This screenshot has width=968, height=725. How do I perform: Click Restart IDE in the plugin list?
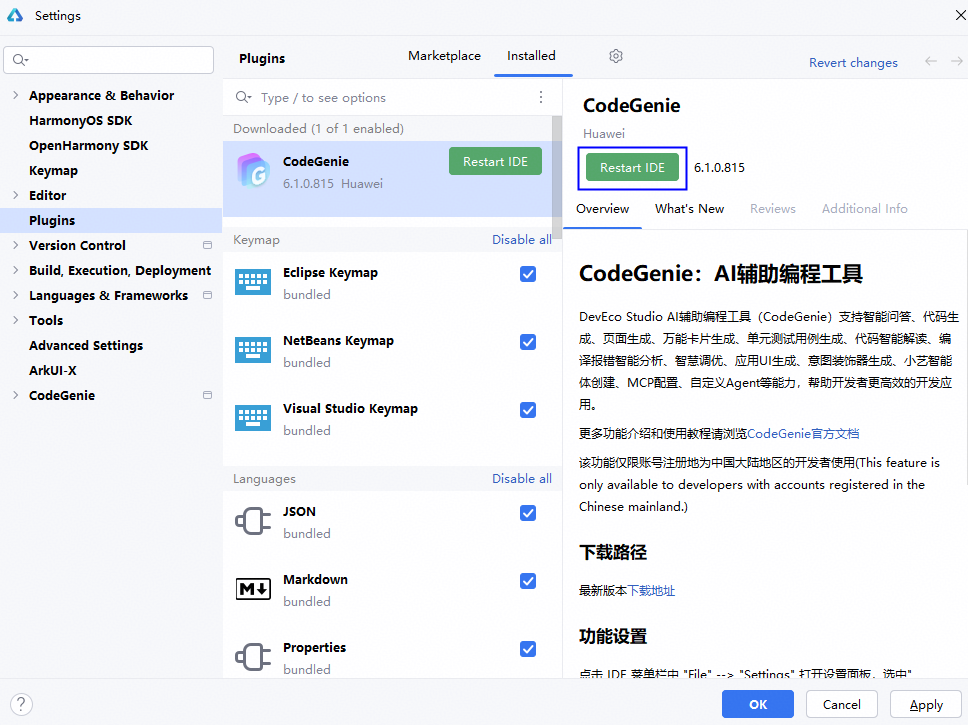pyautogui.click(x=495, y=162)
